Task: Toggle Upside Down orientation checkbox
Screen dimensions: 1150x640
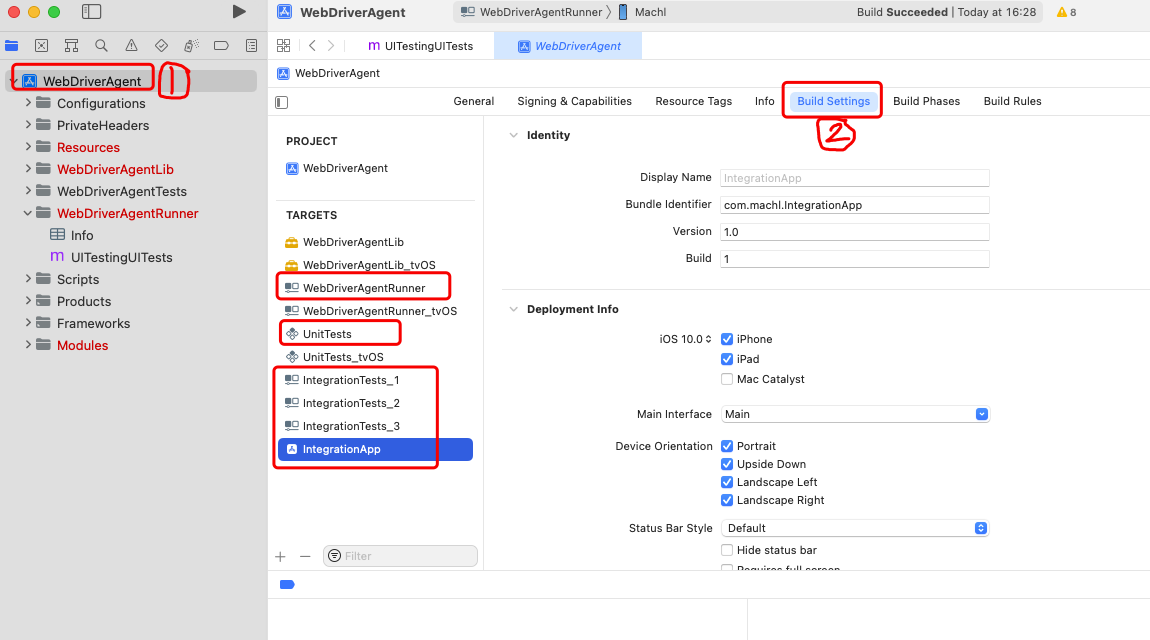Action: [x=727, y=464]
